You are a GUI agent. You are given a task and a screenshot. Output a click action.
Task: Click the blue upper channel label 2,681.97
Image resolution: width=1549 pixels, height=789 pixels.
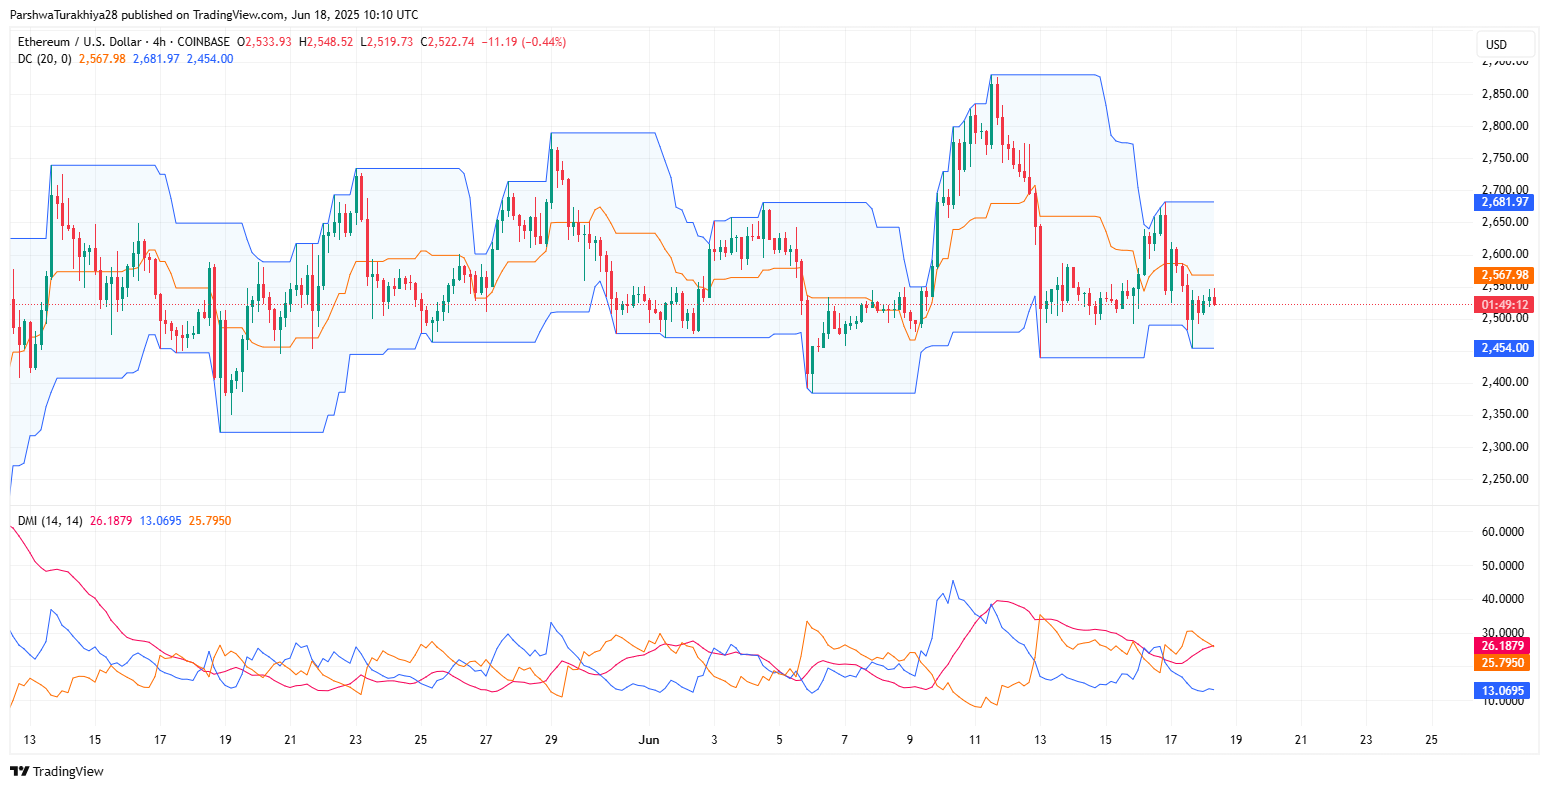tap(1504, 203)
